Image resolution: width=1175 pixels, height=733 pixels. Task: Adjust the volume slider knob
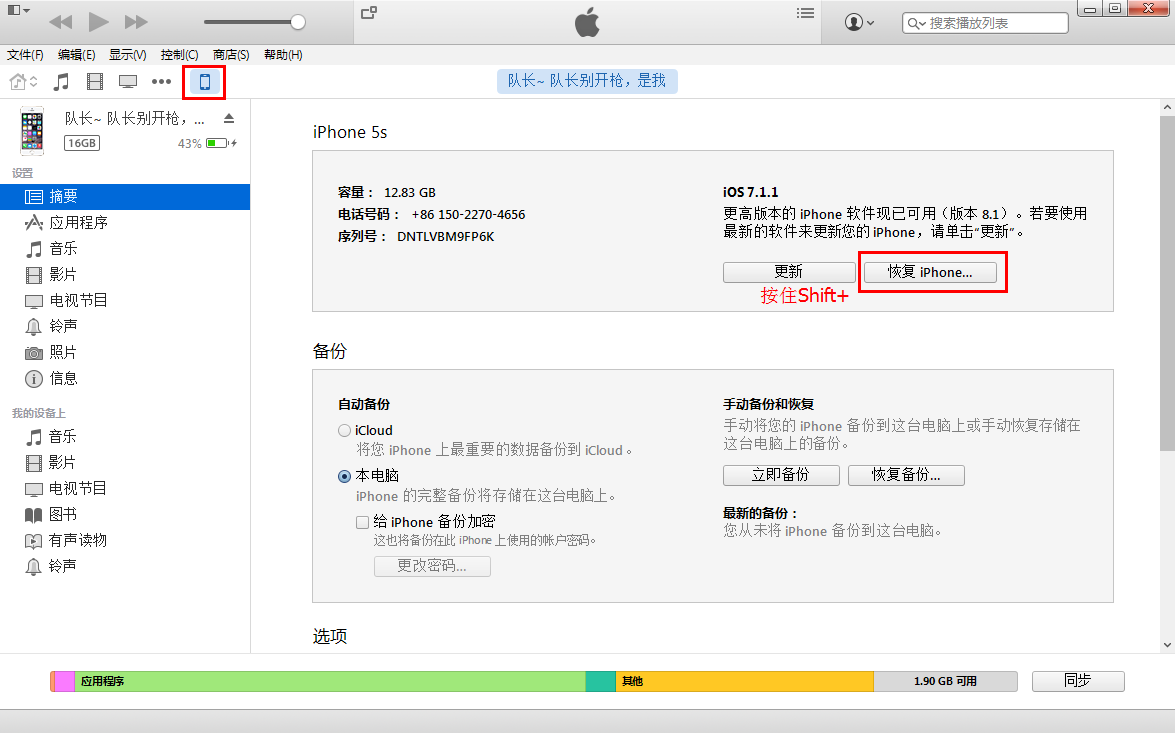click(297, 22)
